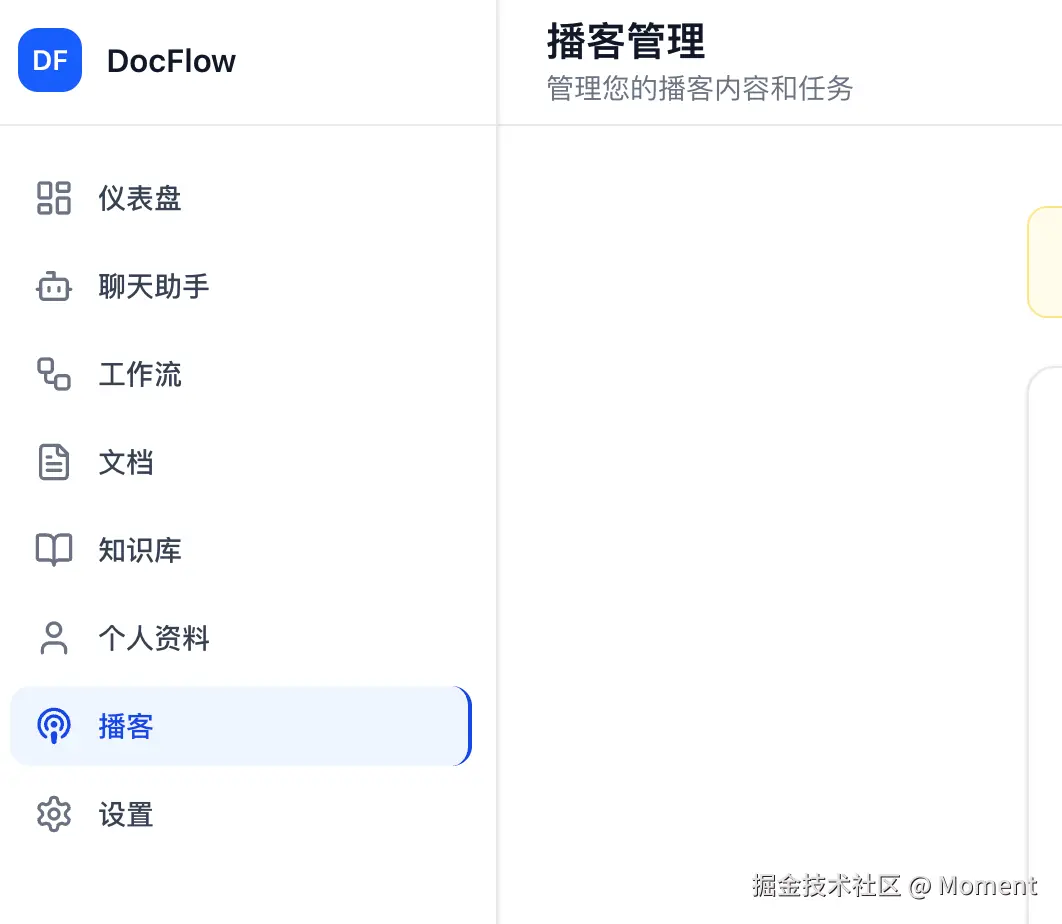The height and width of the screenshot is (924, 1062).
Task: Click the DocFlow brand name
Action: click(171, 61)
